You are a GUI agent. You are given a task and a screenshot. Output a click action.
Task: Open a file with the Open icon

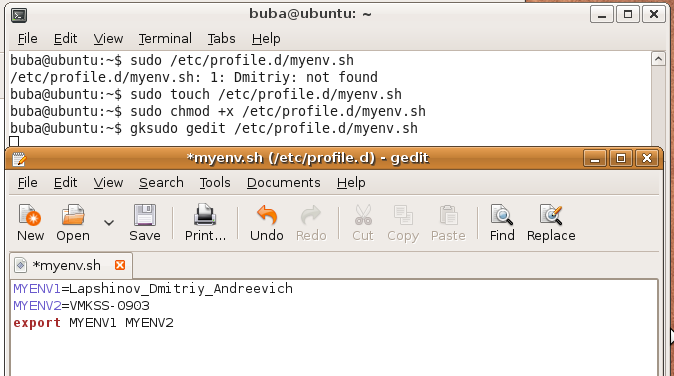click(x=73, y=215)
